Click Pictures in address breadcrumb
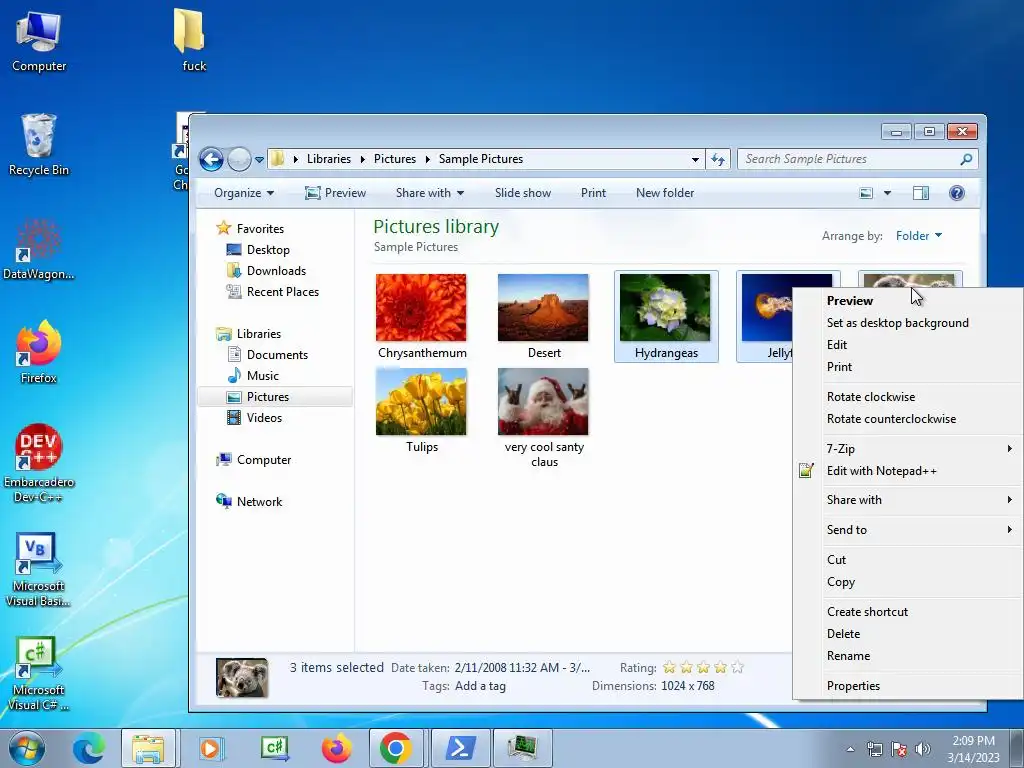 click(394, 159)
